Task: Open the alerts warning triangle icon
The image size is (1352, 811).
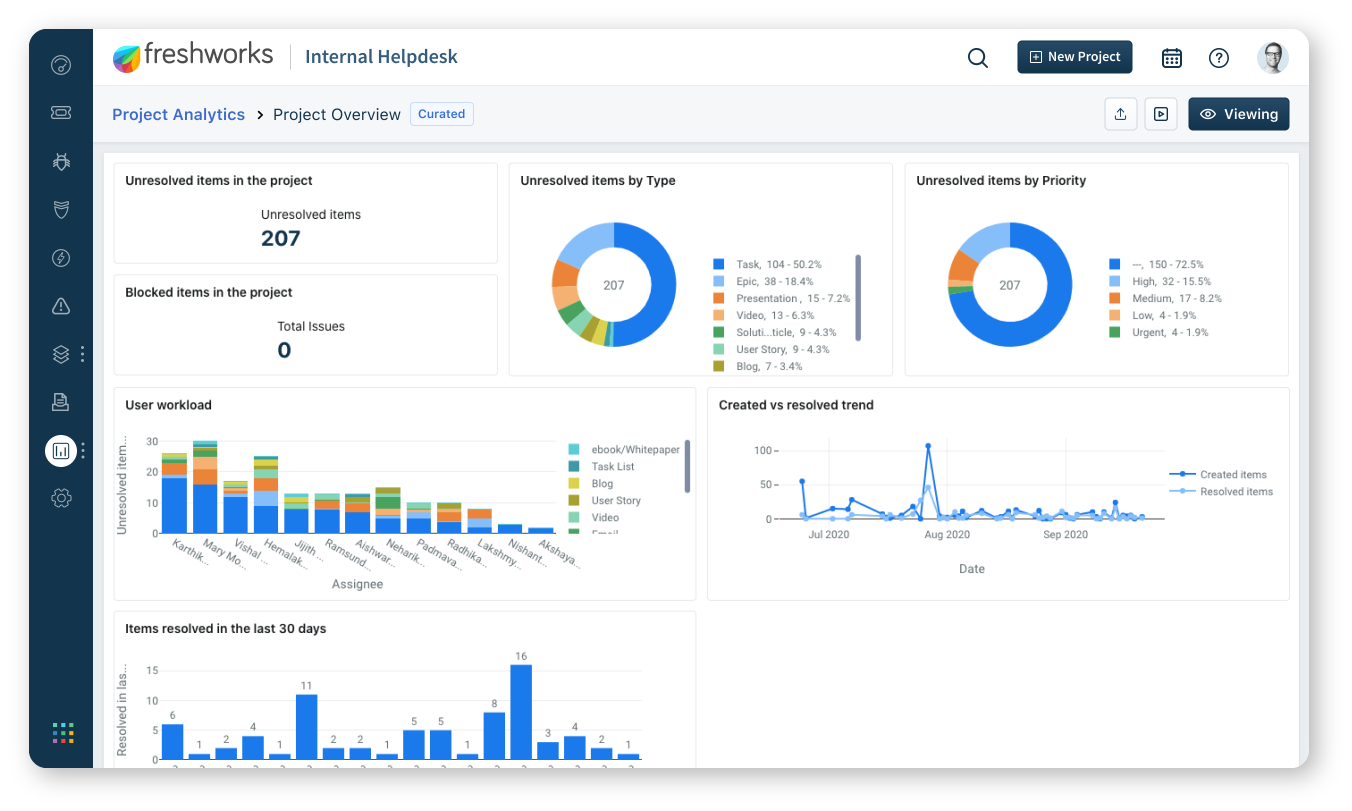Action: (60, 305)
